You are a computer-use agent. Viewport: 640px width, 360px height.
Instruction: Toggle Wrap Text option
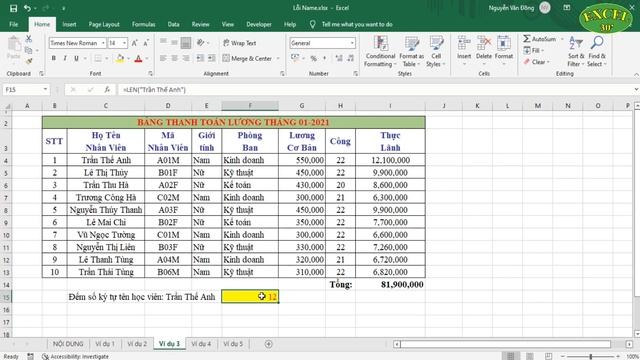tap(240, 43)
